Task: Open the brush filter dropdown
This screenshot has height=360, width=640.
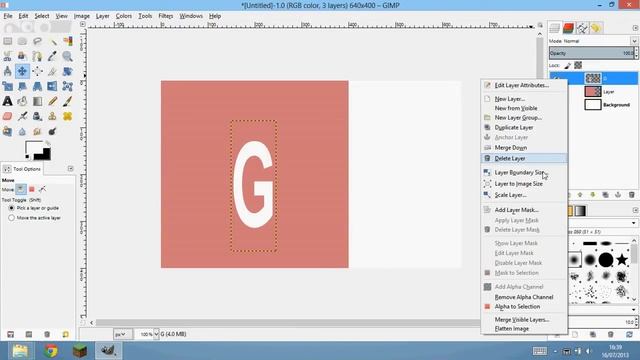Action: [633, 223]
